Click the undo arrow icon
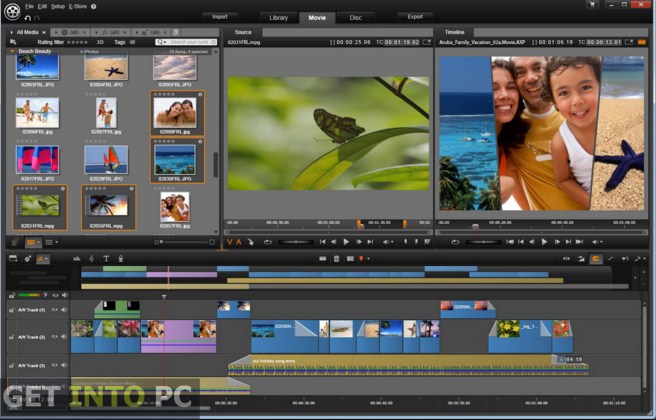Viewport: 656px width, 420px height. coord(28,18)
